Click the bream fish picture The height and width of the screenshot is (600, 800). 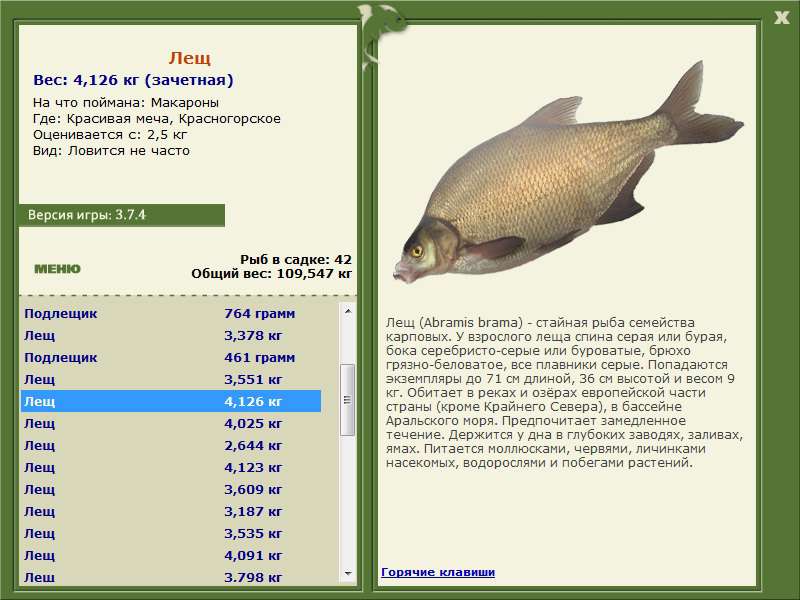point(568,173)
